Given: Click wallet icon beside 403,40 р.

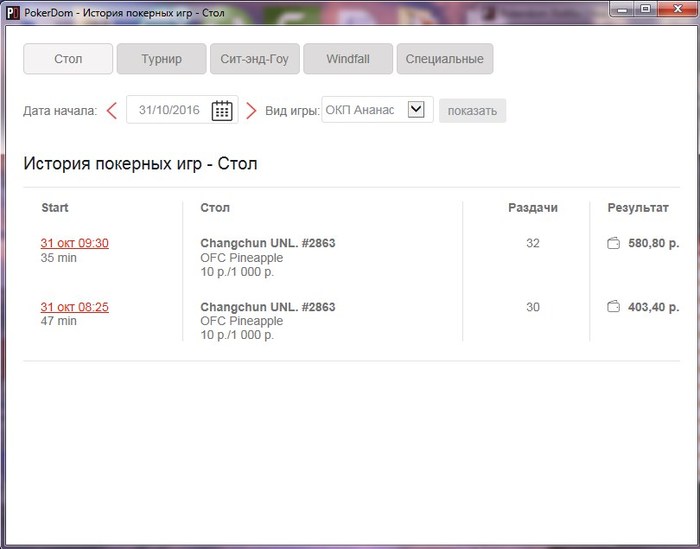Looking at the screenshot, I should point(613,307).
